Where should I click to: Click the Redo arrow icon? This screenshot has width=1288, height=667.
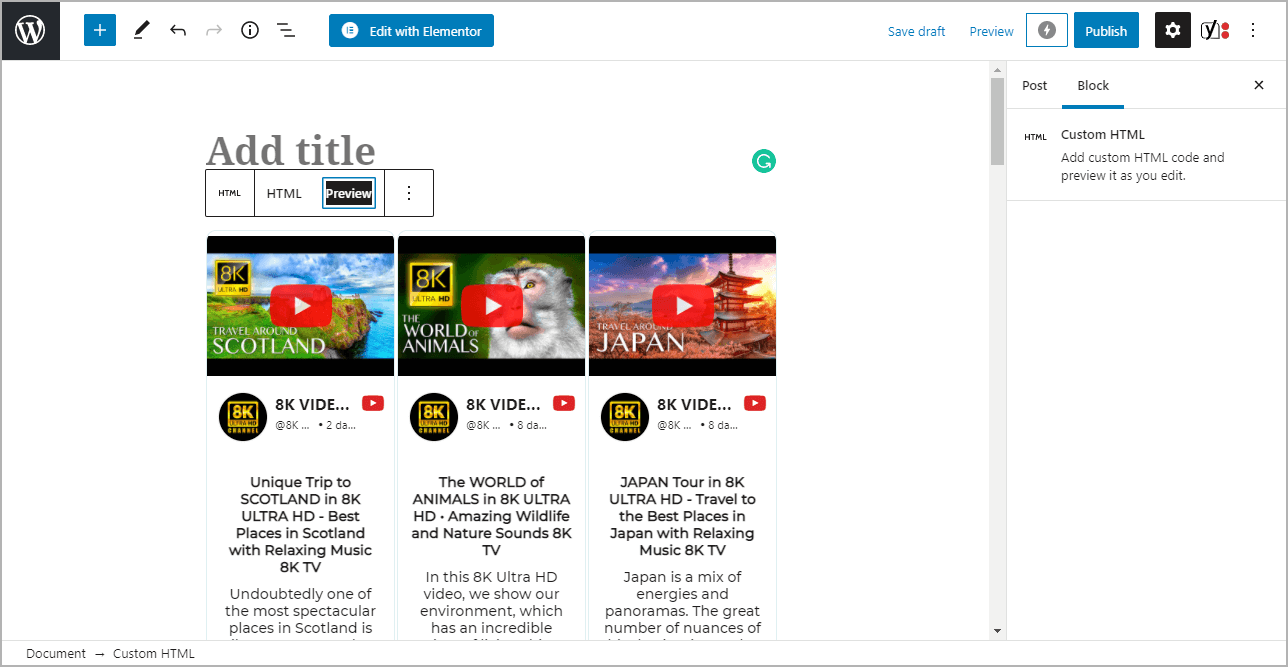(213, 30)
